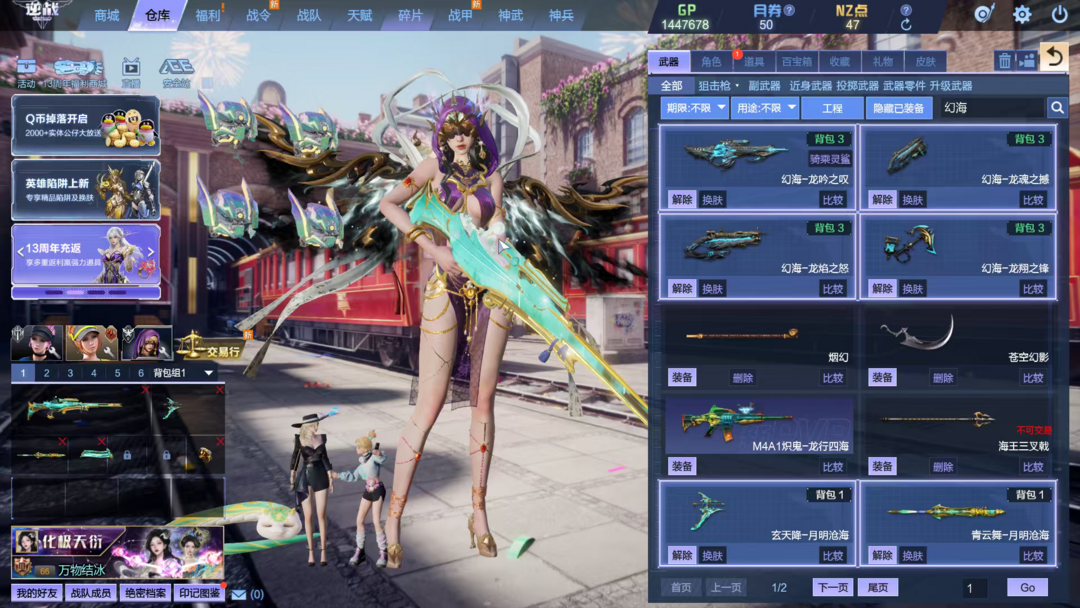
Task: Select loadout tab 5
Action: click(x=117, y=373)
